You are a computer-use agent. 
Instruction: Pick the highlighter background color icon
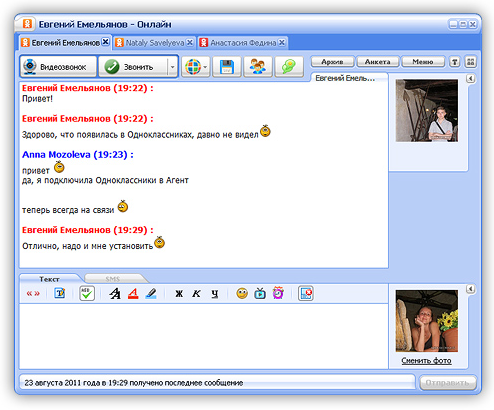151,293
